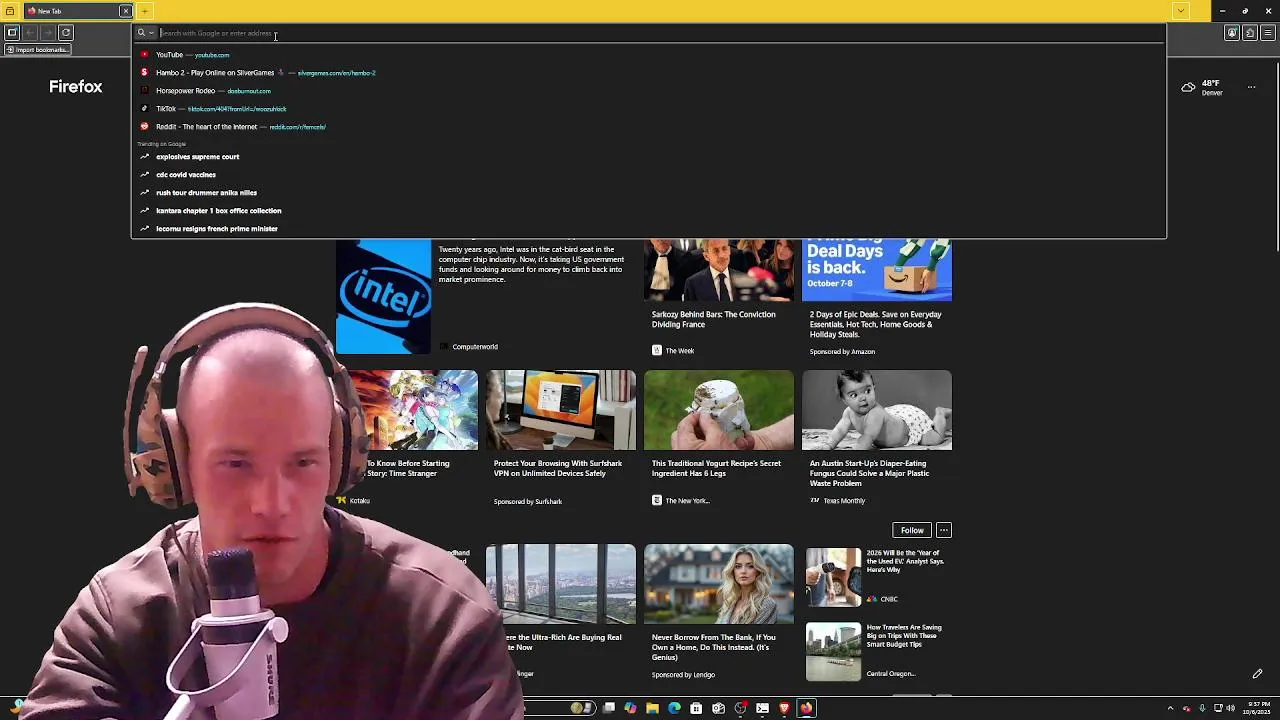Open the List all tabs dropdown
Viewport: 1280px width, 720px height.
click(x=1180, y=11)
